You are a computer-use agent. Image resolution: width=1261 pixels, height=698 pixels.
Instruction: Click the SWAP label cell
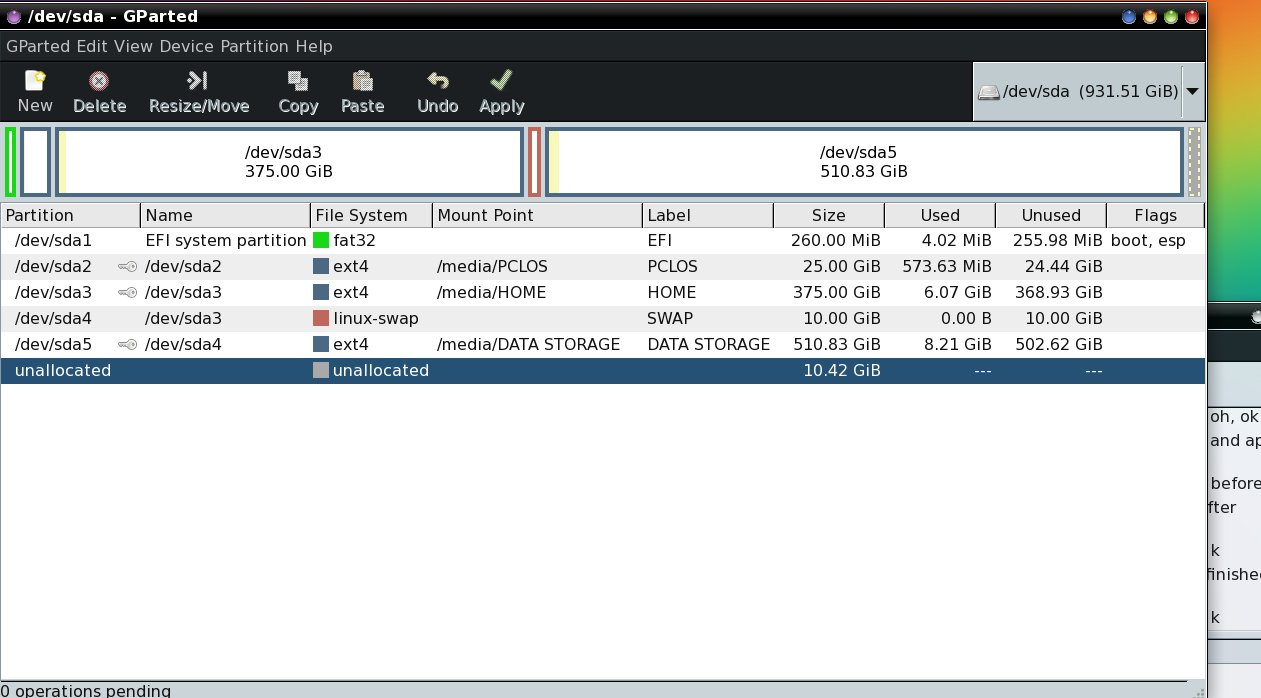tap(672, 319)
